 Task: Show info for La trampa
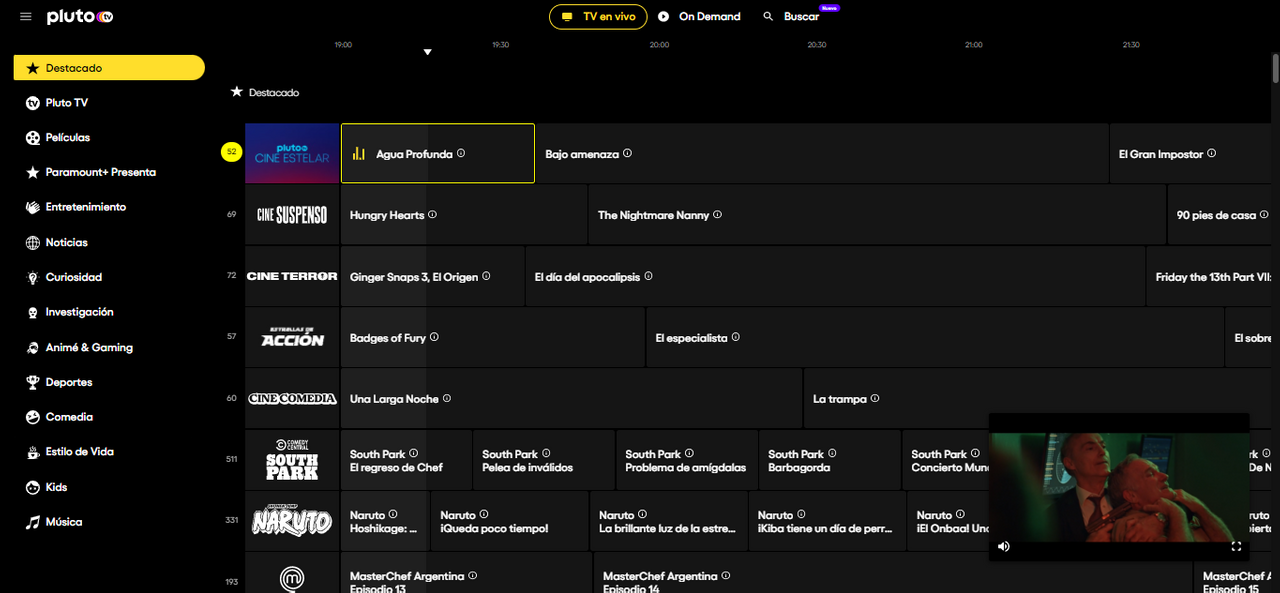(x=875, y=398)
